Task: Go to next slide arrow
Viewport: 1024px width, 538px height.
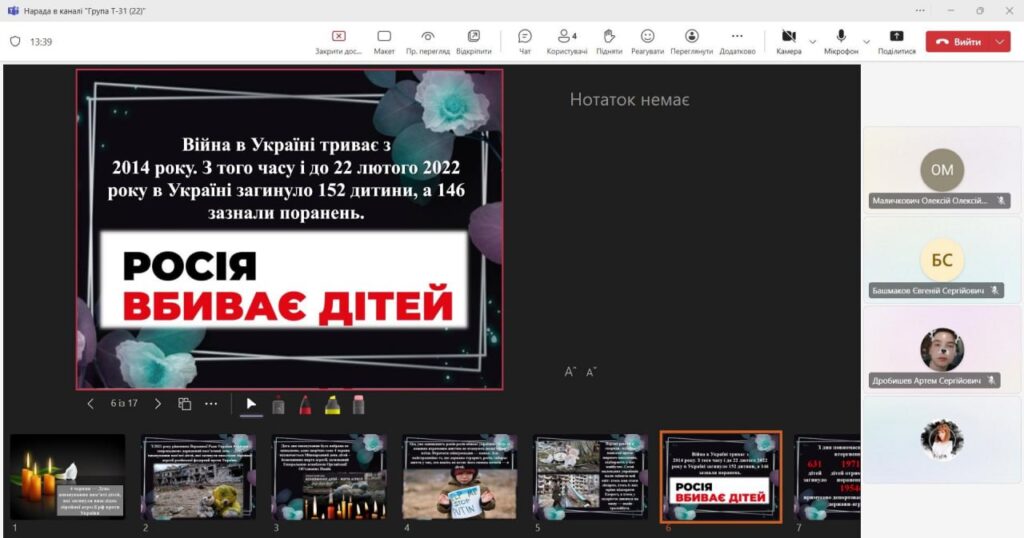Action: click(157, 404)
